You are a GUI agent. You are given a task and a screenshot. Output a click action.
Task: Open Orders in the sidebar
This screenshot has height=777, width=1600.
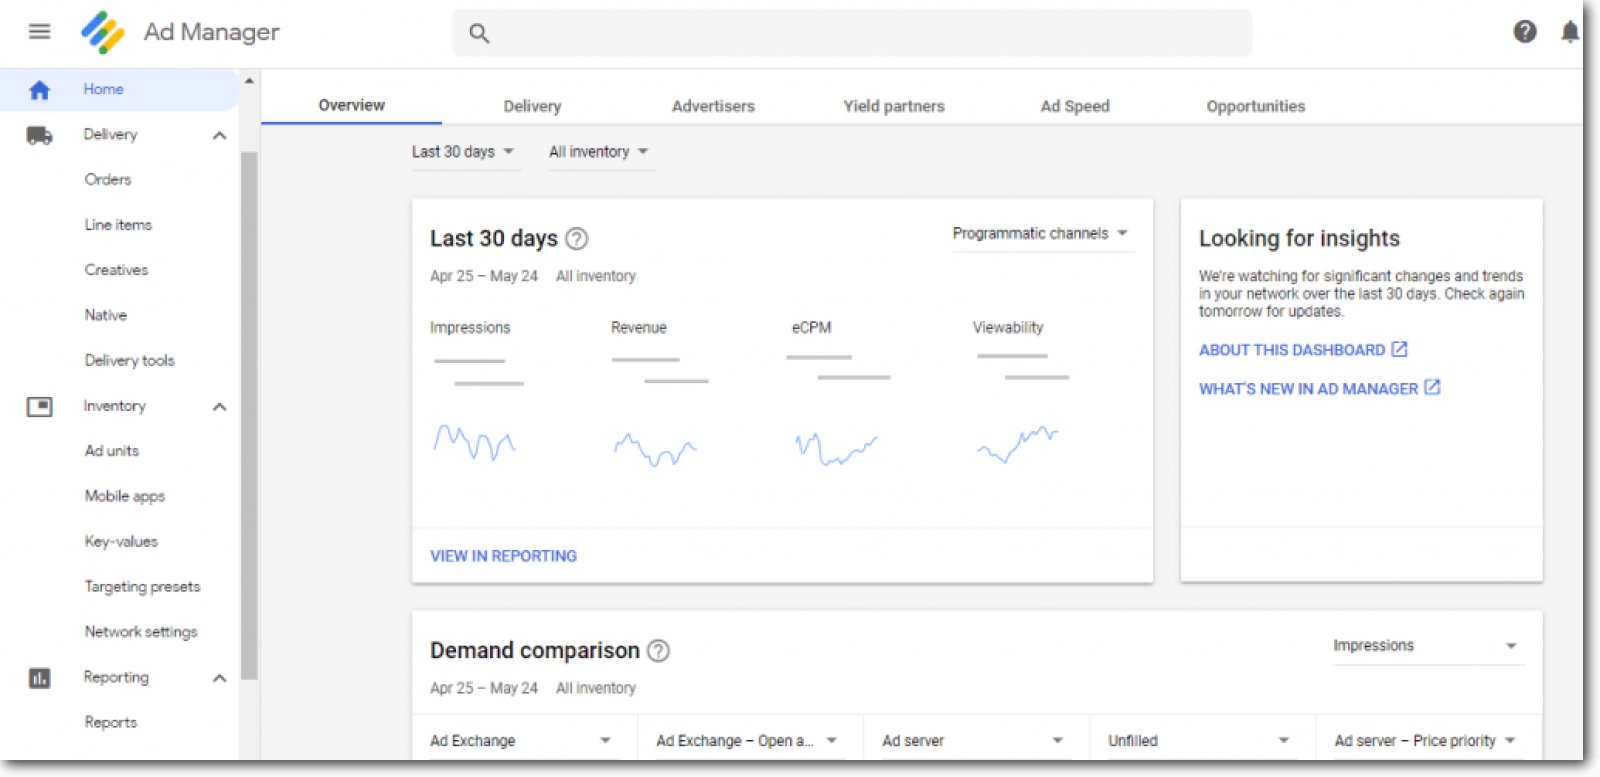point(108,180)
